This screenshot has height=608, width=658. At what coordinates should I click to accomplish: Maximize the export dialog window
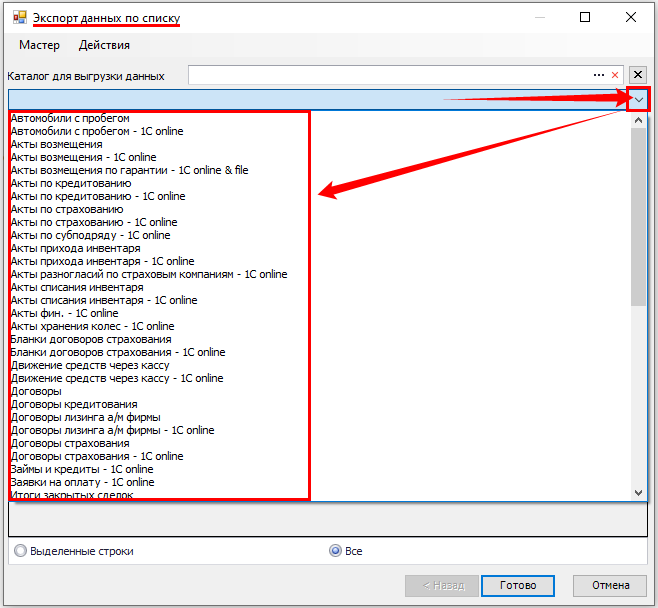[585, 17]
